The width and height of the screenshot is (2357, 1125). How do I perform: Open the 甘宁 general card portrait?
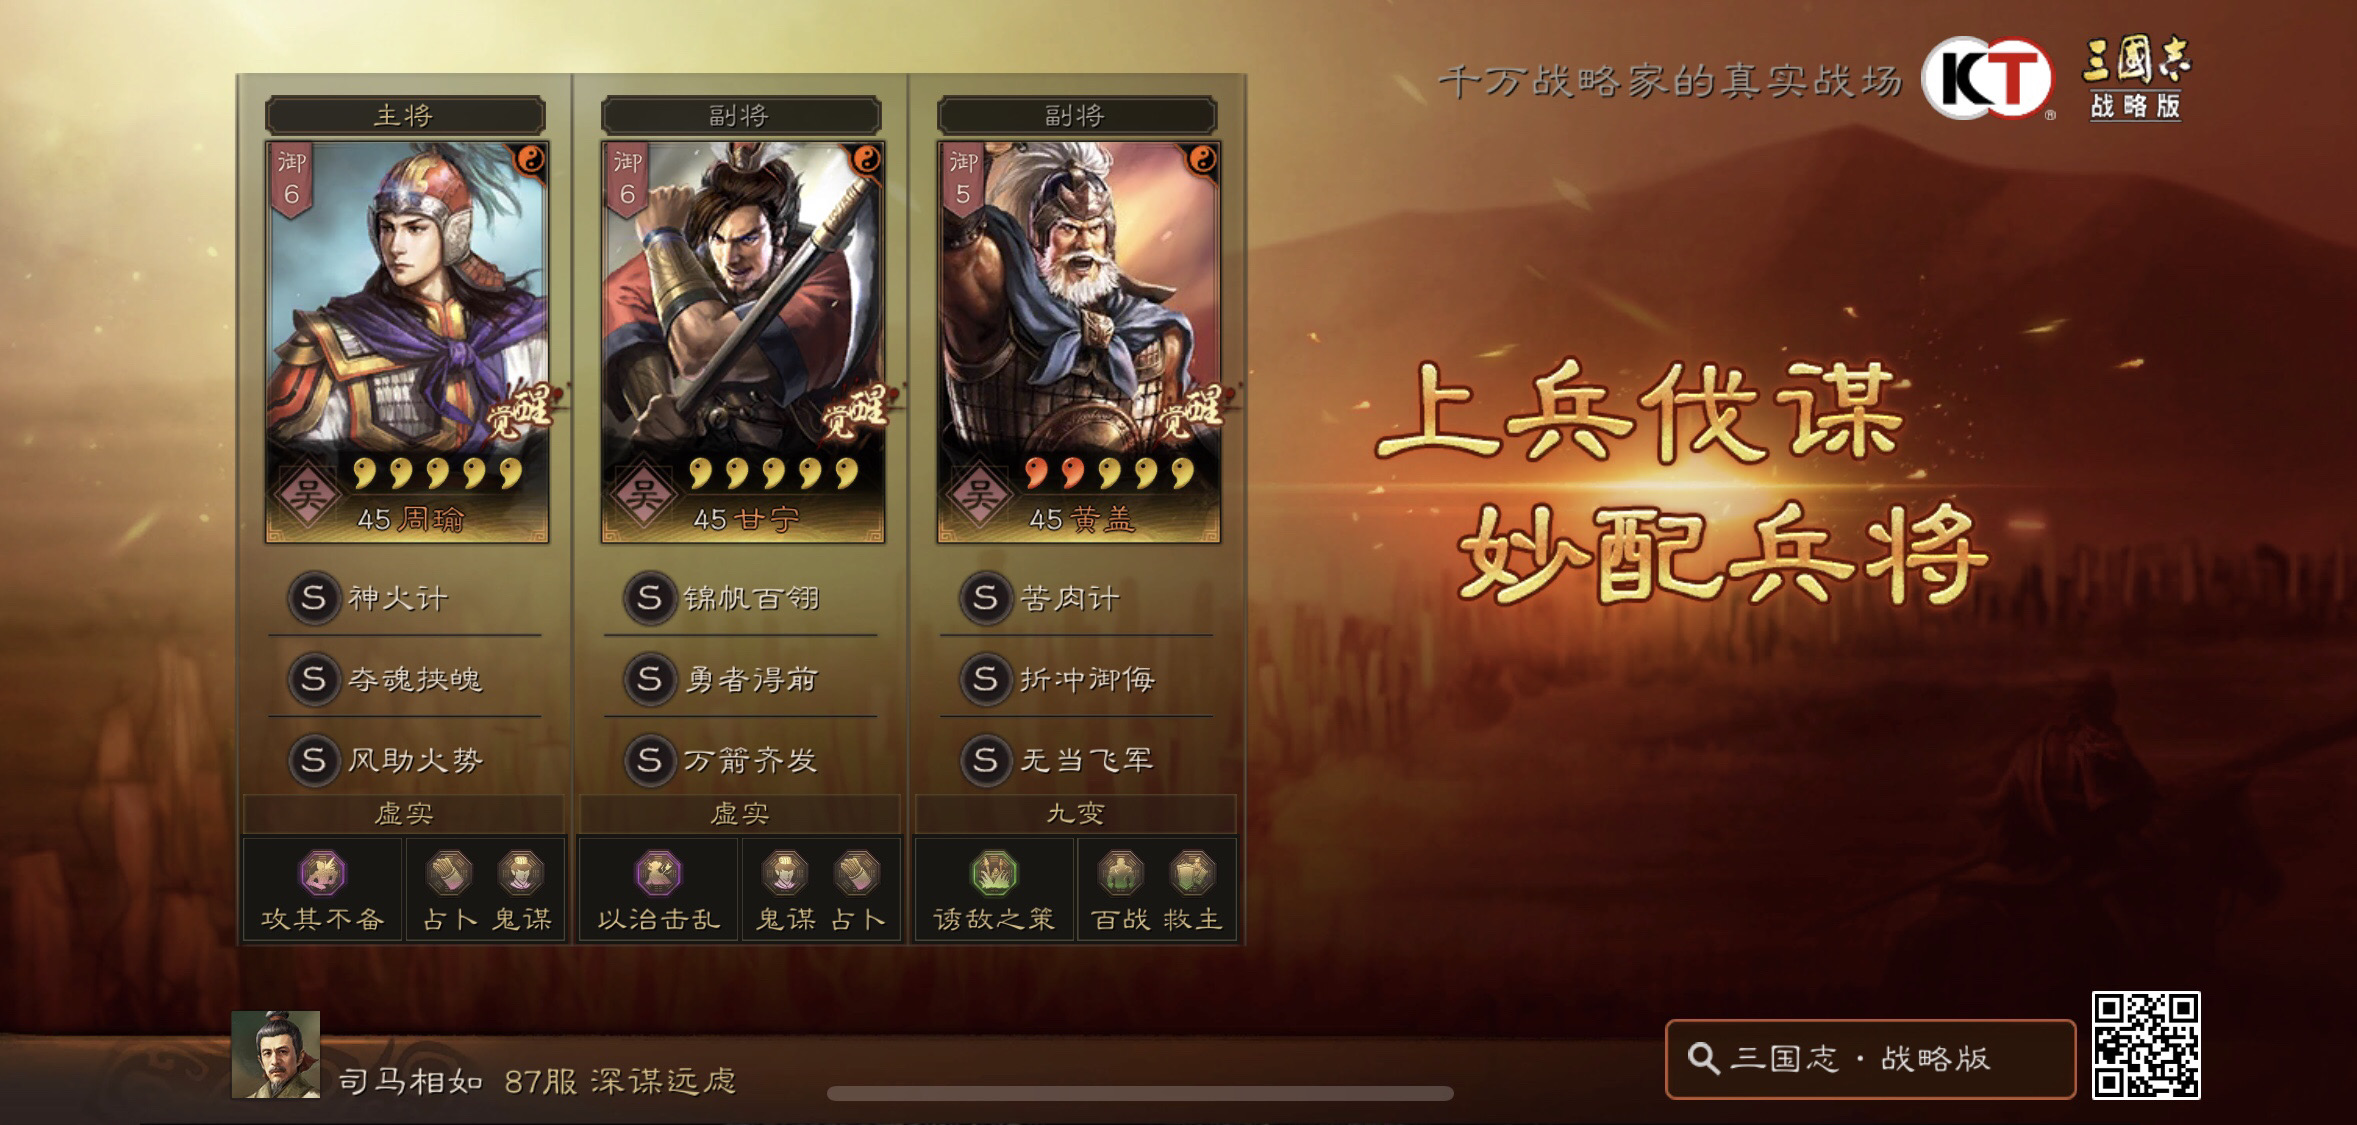point(742,342)
